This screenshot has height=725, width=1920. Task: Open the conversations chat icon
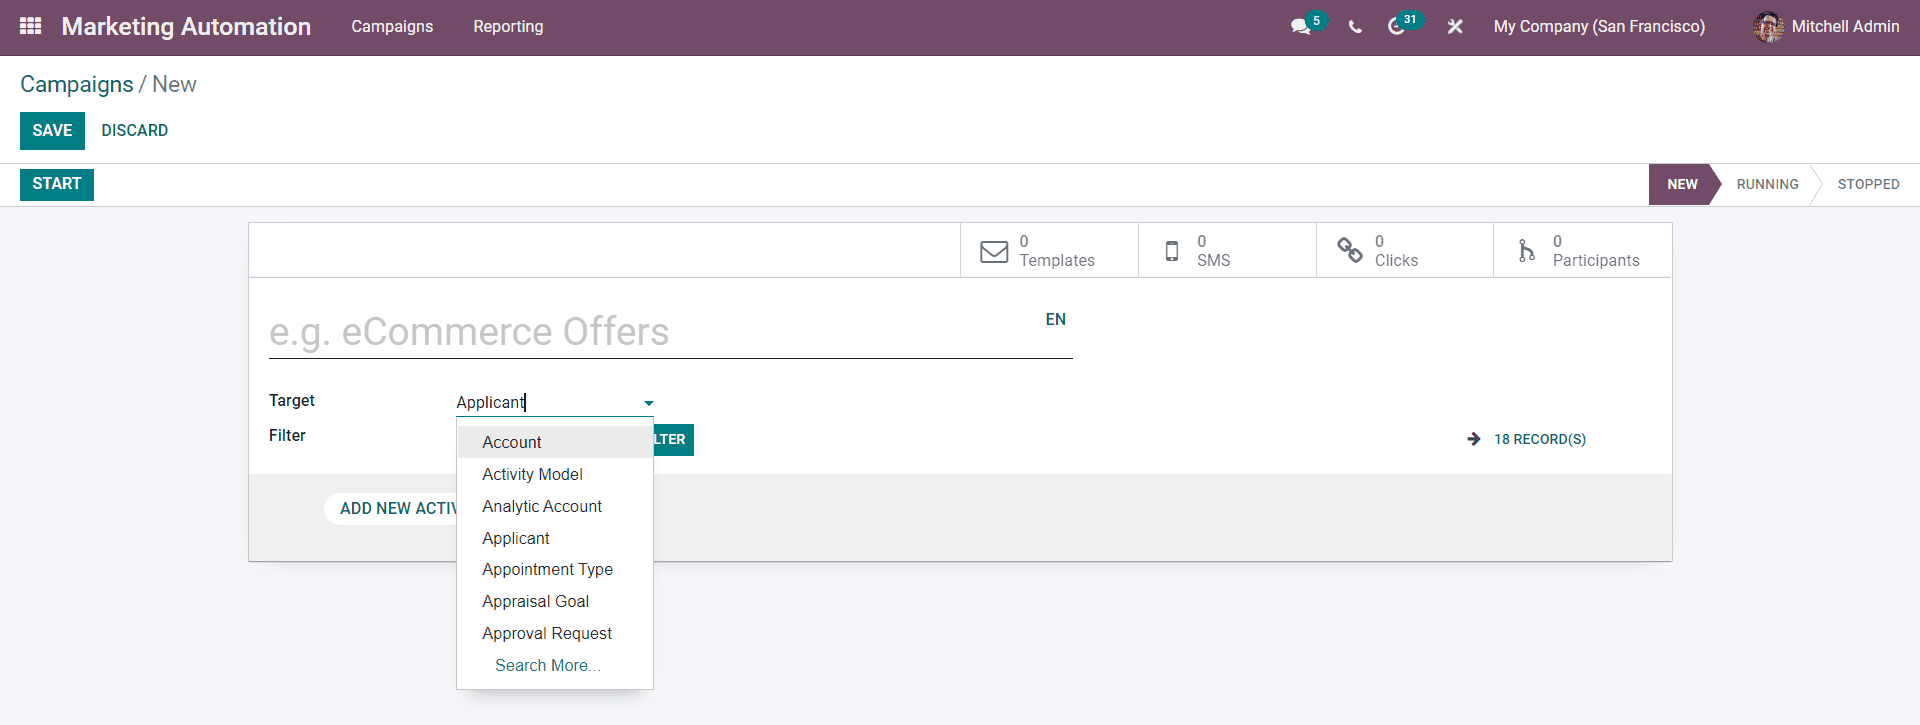[1300, 27]
